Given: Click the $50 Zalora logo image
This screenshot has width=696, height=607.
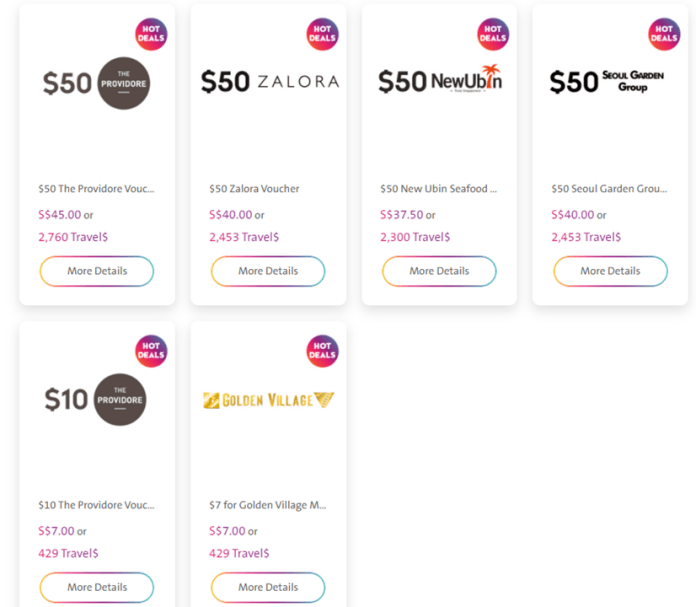Looking at the screenshot, I should pos(270,82).
